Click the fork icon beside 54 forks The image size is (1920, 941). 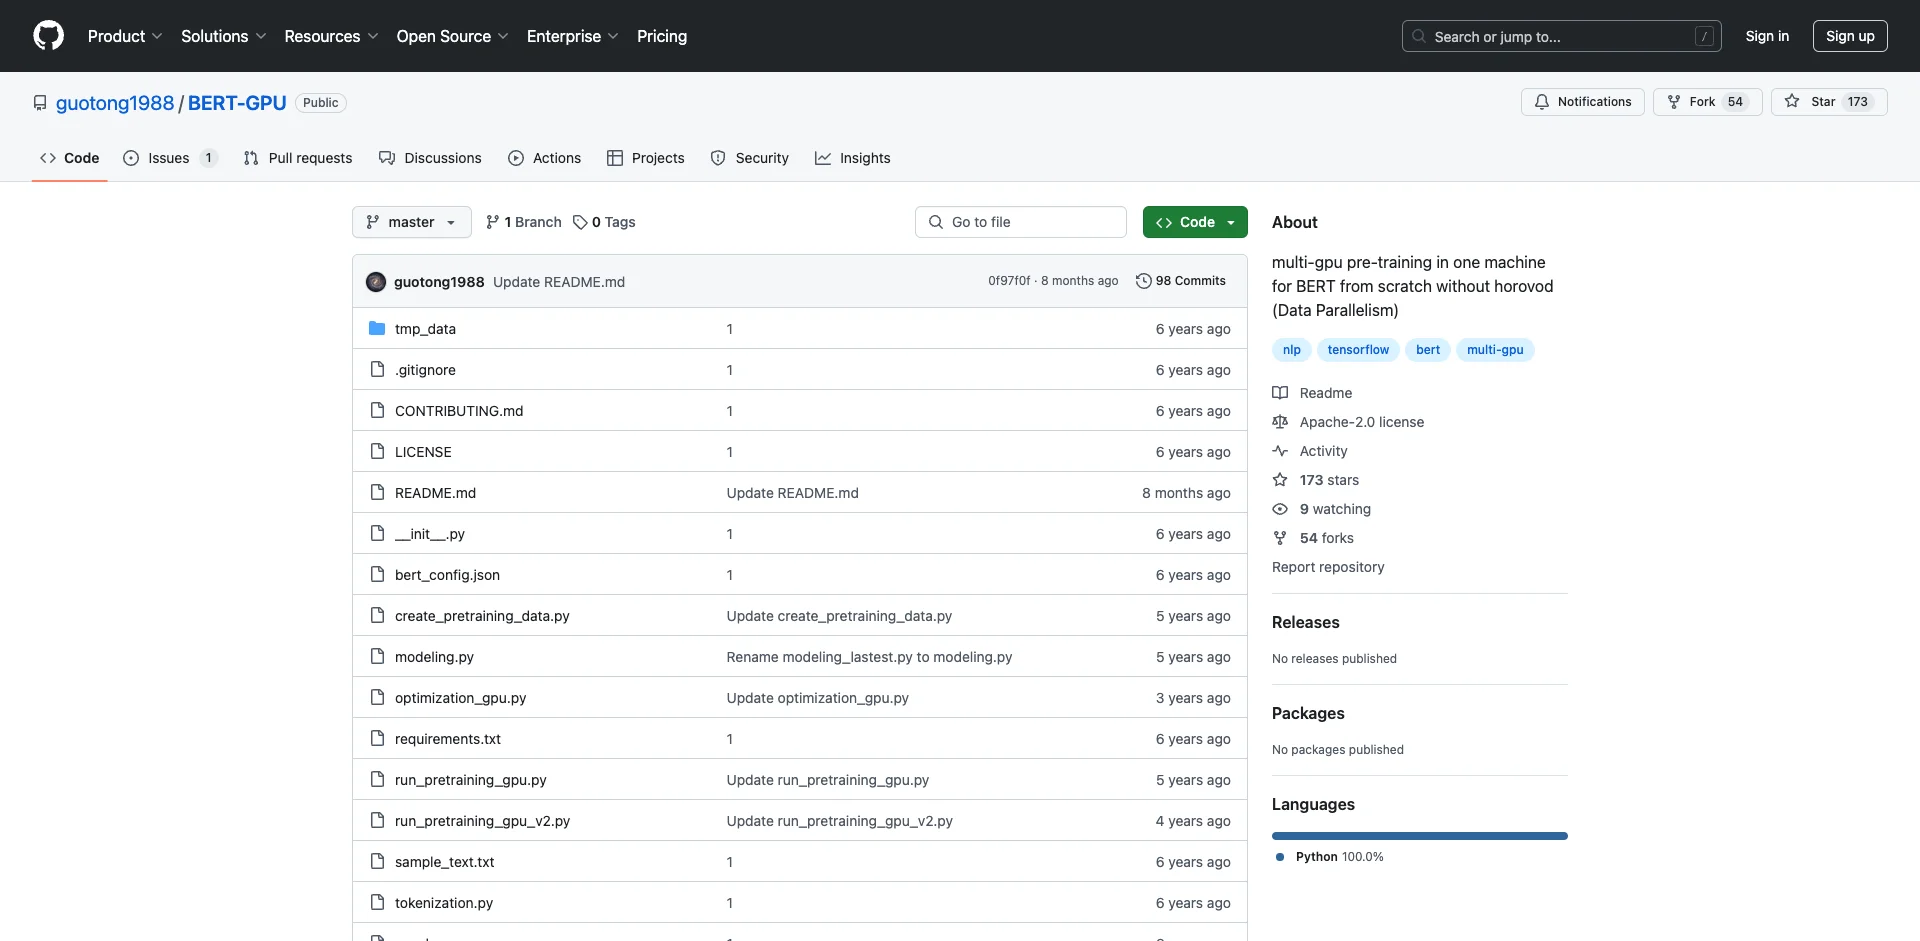(x=1280, y=538)
